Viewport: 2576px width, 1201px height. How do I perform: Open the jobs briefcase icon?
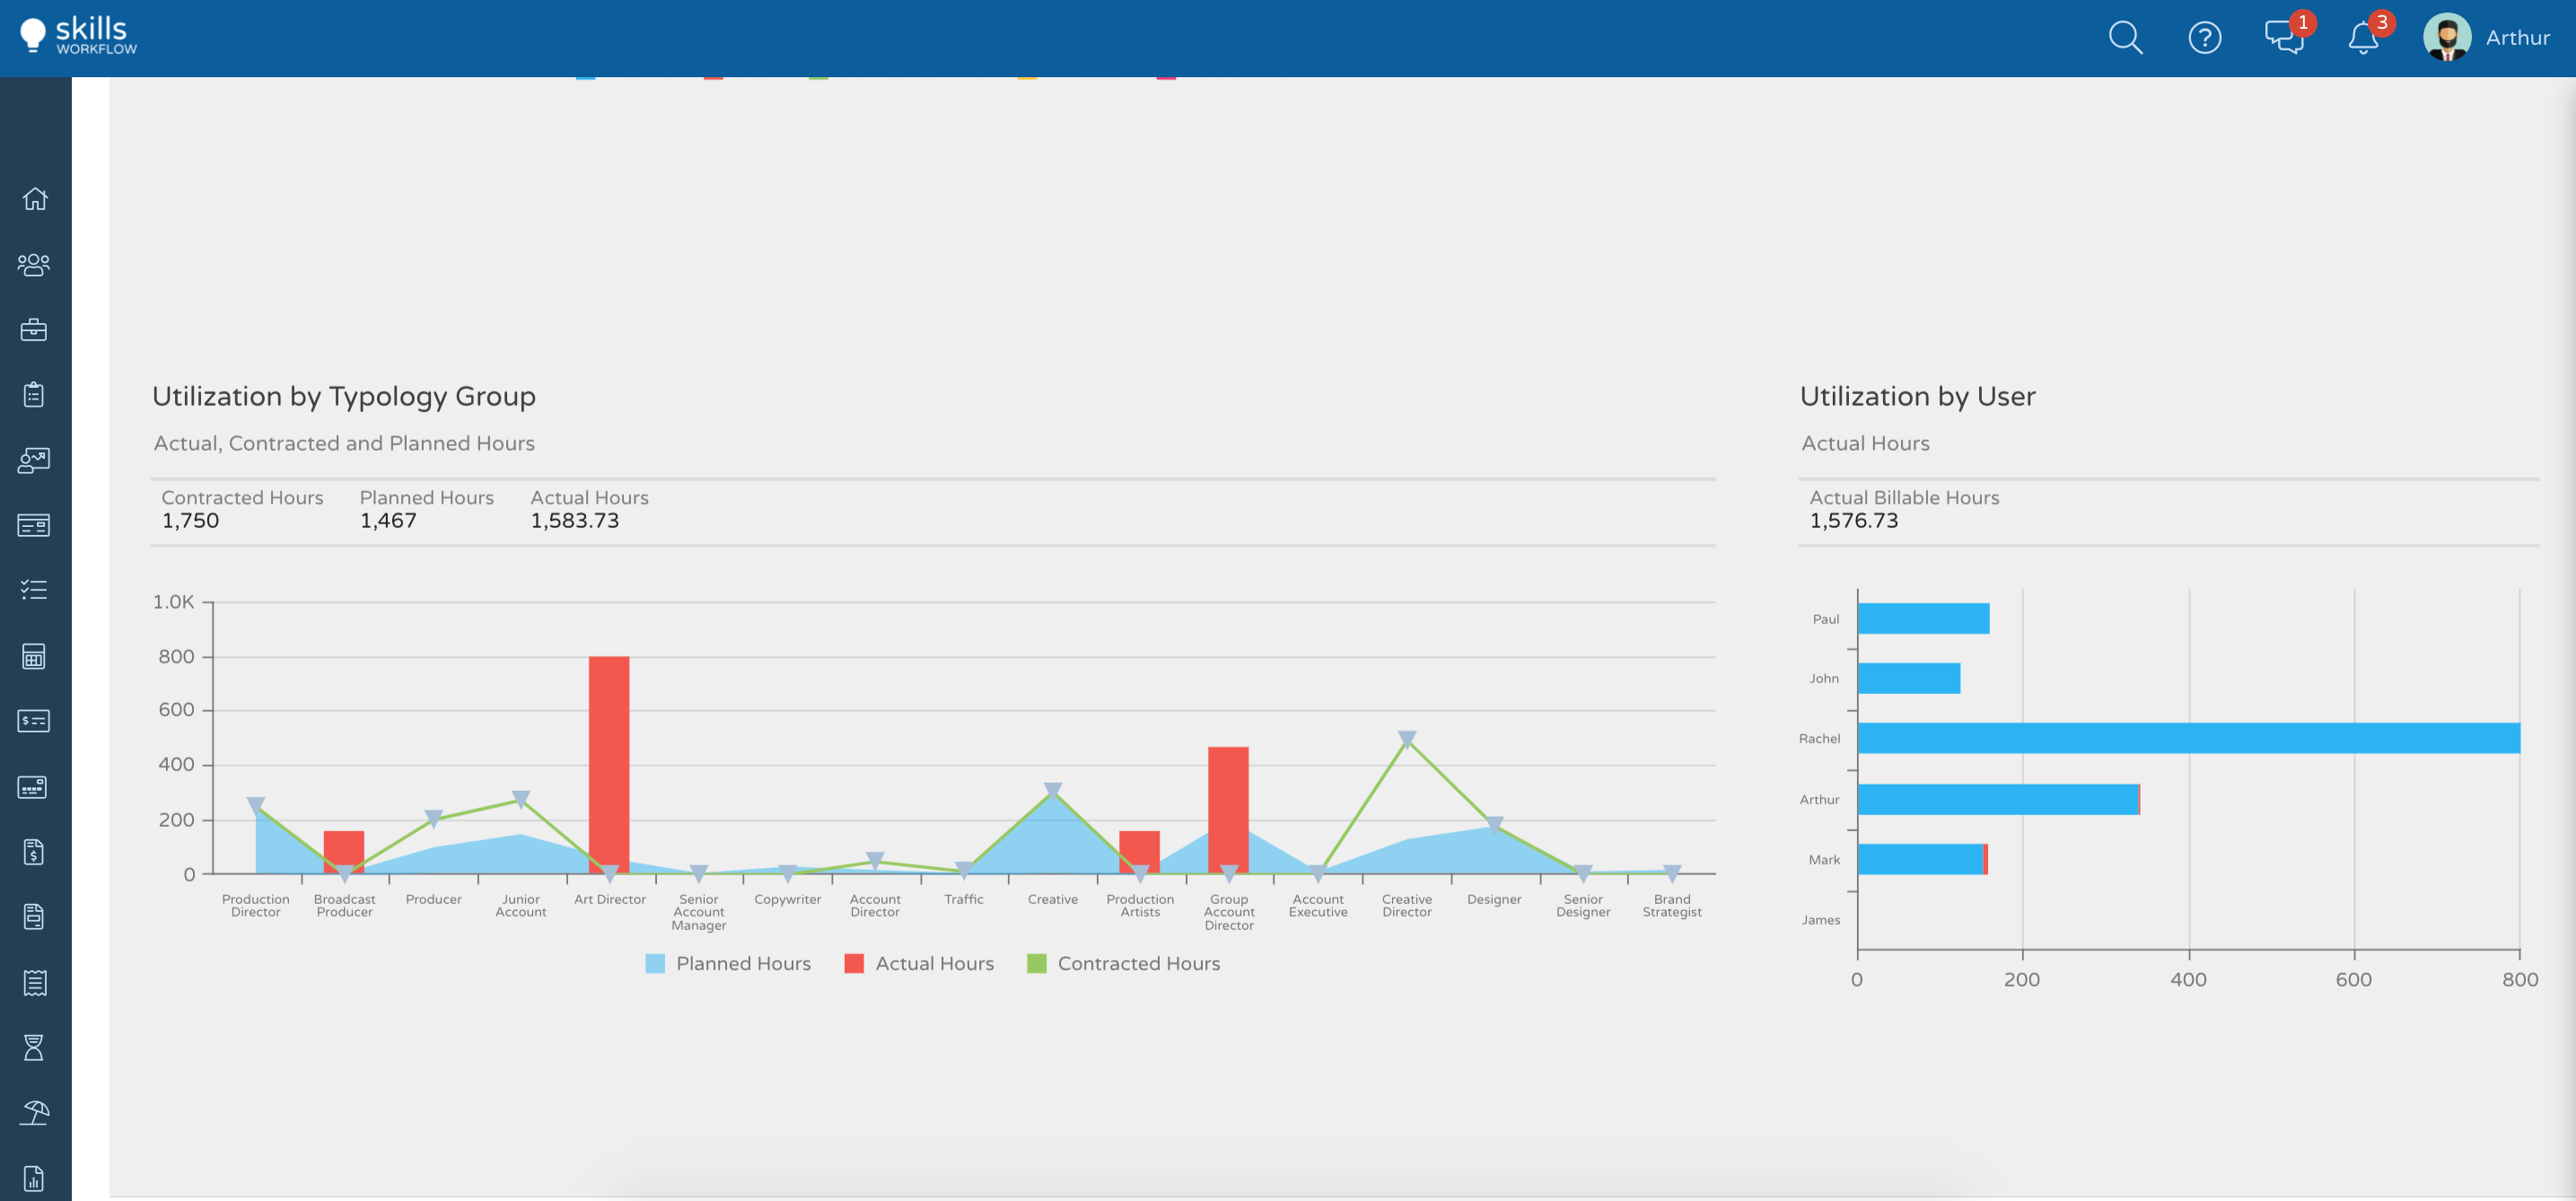coord(34,330)
